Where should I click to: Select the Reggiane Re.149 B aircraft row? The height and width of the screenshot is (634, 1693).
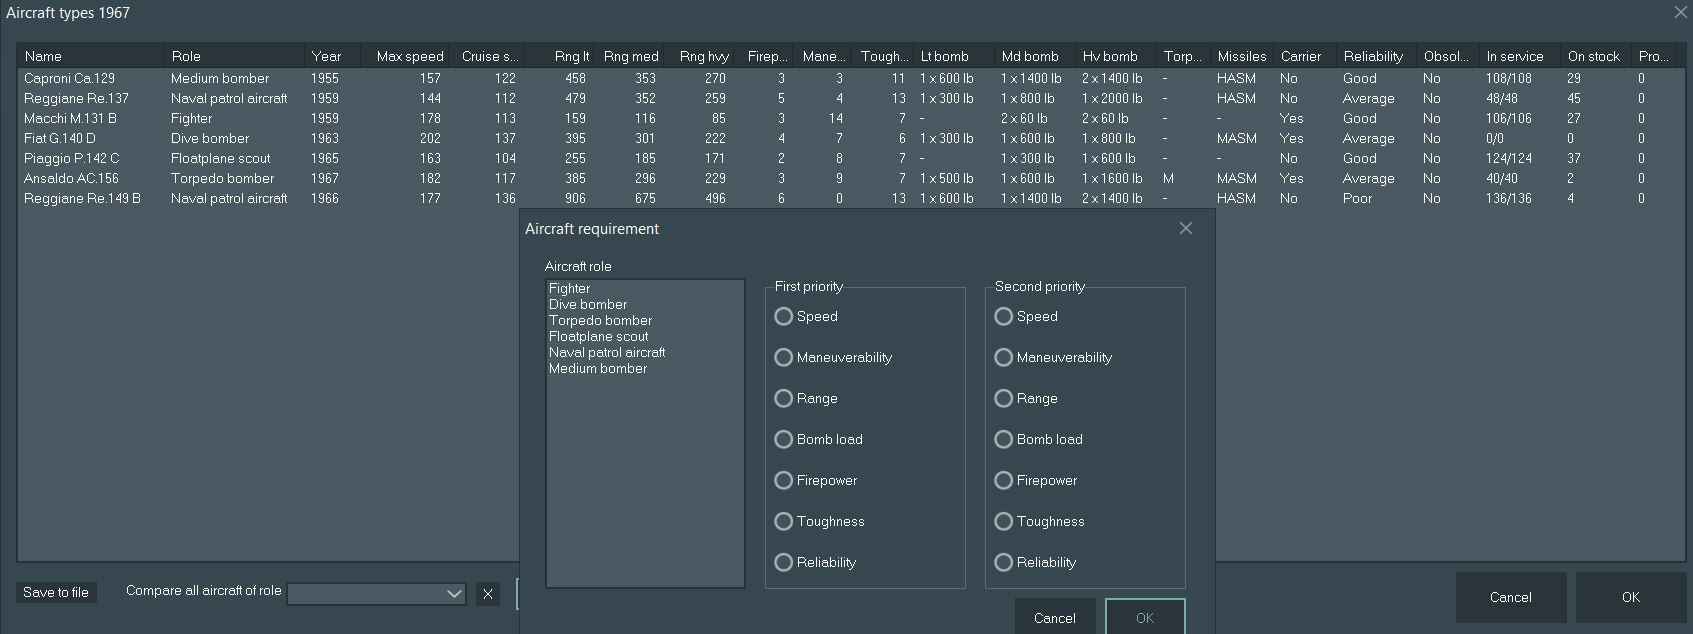point(850,198)
